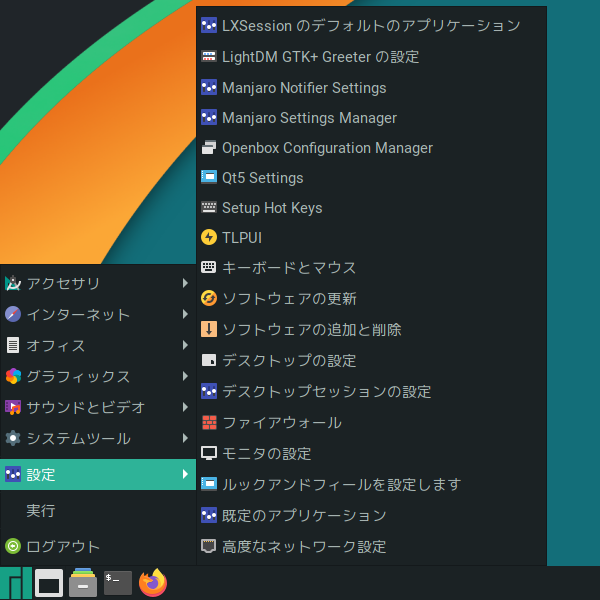
Task: Click the ソフトウェアの更新 refresh icon
Action: tap(209, 298)
